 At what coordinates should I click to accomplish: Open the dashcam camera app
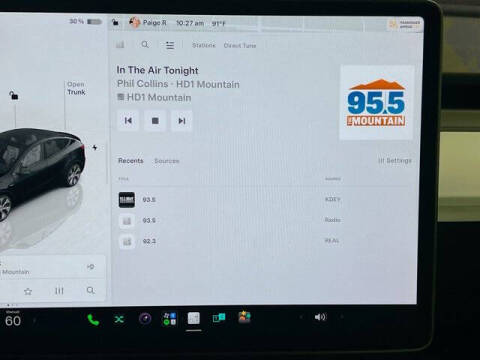pyautogui.click(x=145, y=319)
